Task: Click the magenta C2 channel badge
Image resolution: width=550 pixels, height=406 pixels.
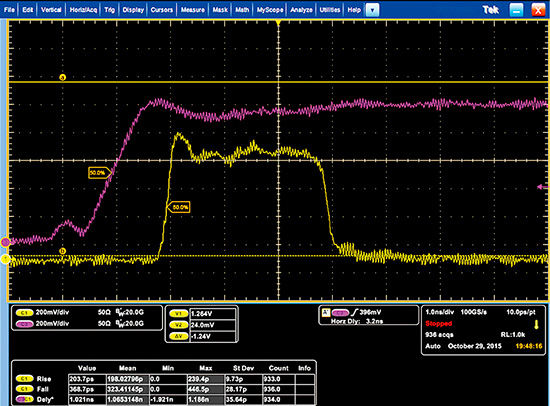Action: pos(24,324)
